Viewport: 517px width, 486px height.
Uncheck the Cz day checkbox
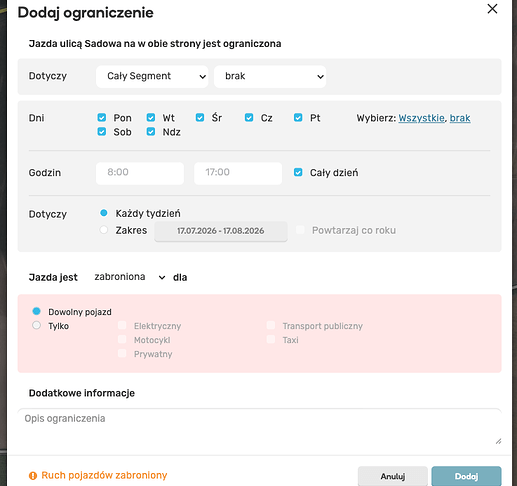(249, 117)
